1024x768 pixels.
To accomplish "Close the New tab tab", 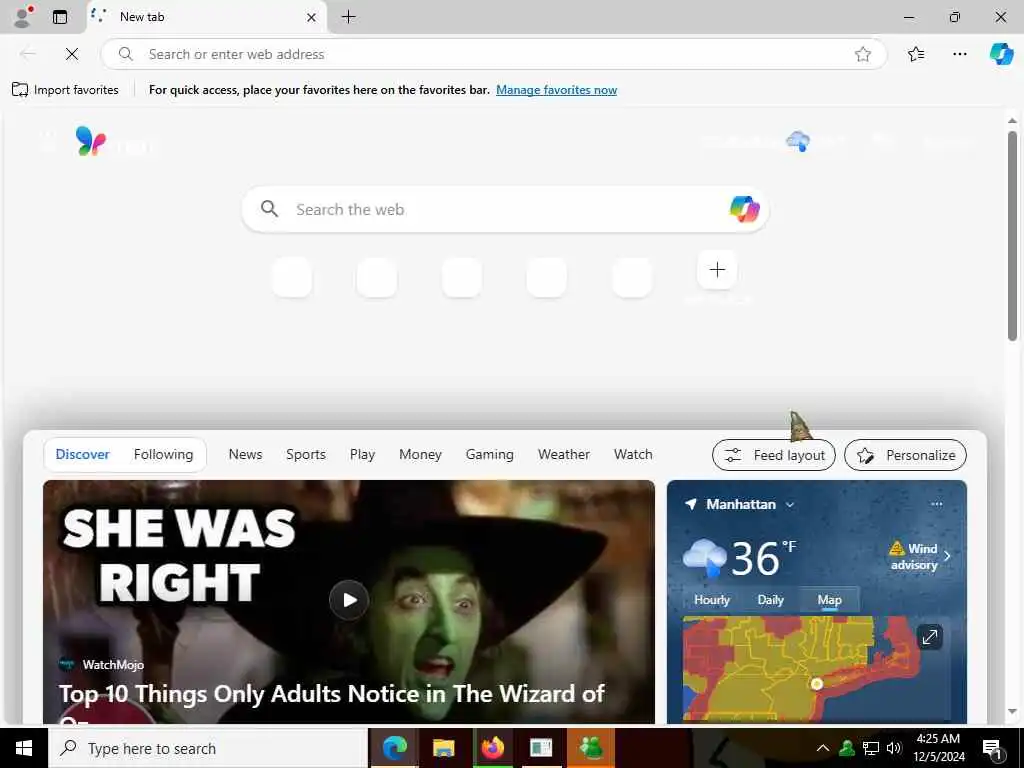I will pos(312,17).
